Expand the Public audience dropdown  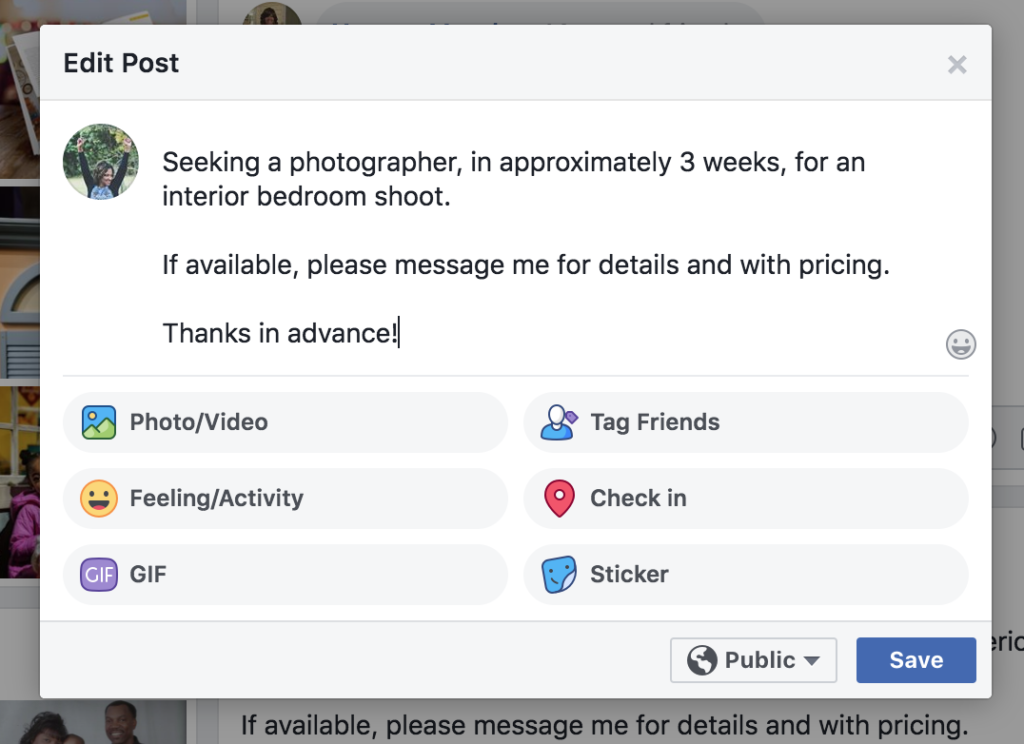click(x=811, y=660)
